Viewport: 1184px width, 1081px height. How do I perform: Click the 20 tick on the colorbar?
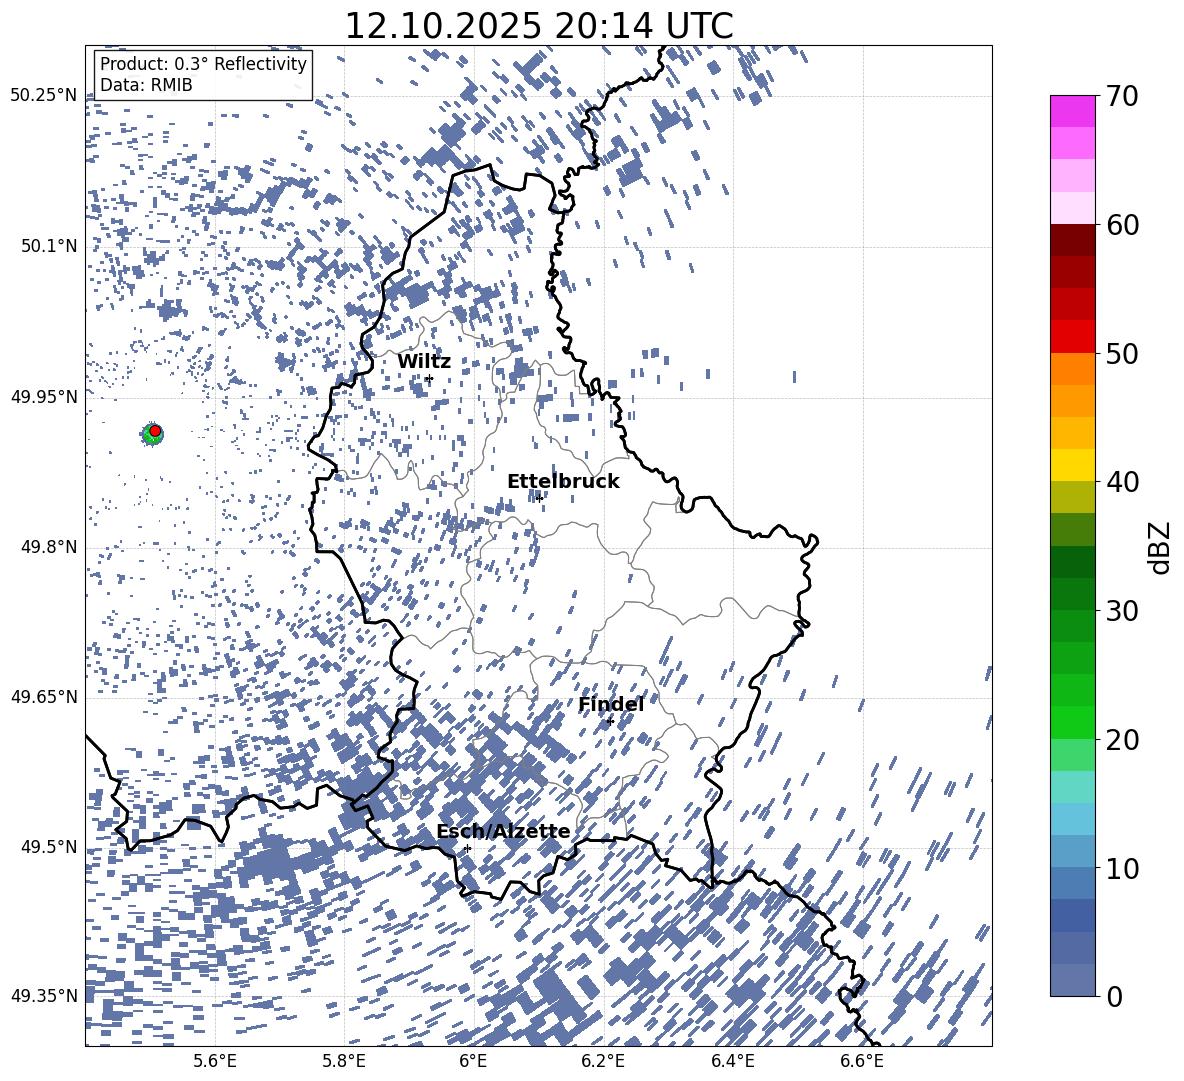[1122, 739]
